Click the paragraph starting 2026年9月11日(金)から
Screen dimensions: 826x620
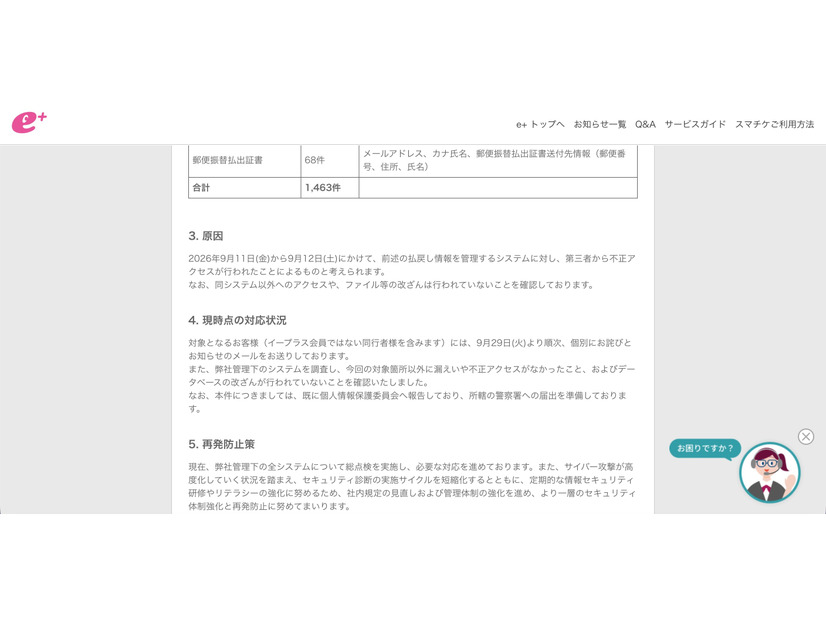412,265
